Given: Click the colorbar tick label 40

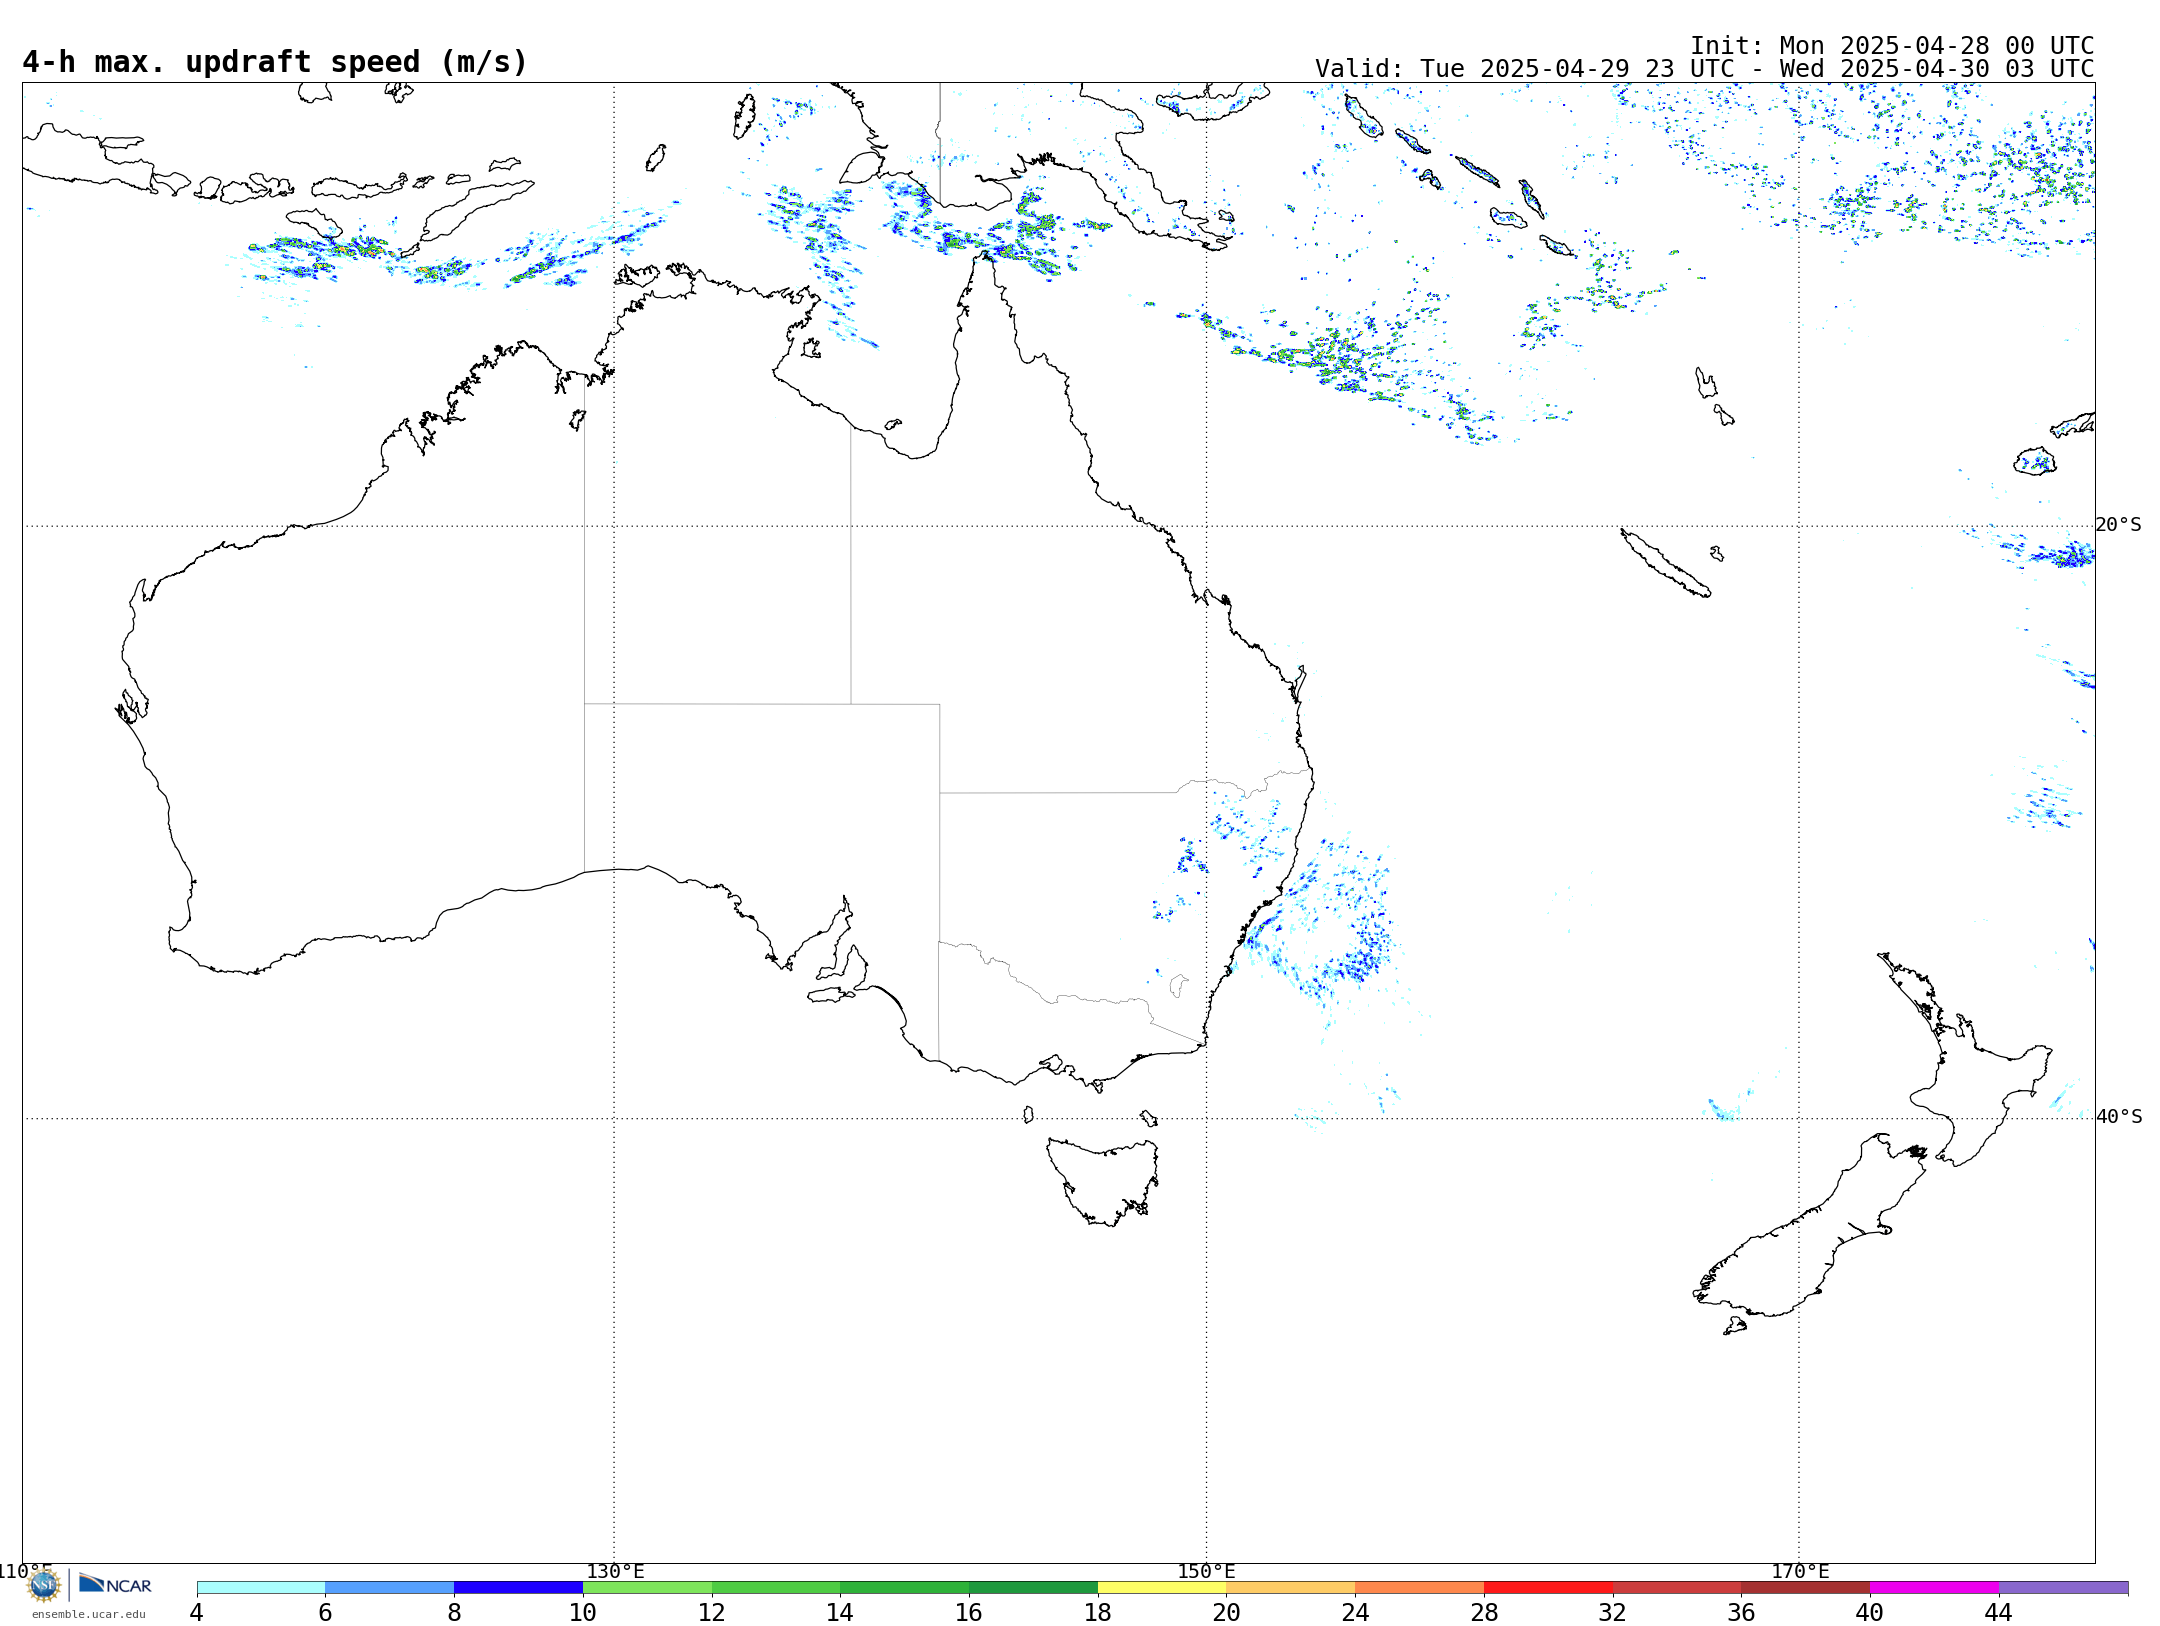Looking at the screenshot, I should click(x=1870, y=1612).
